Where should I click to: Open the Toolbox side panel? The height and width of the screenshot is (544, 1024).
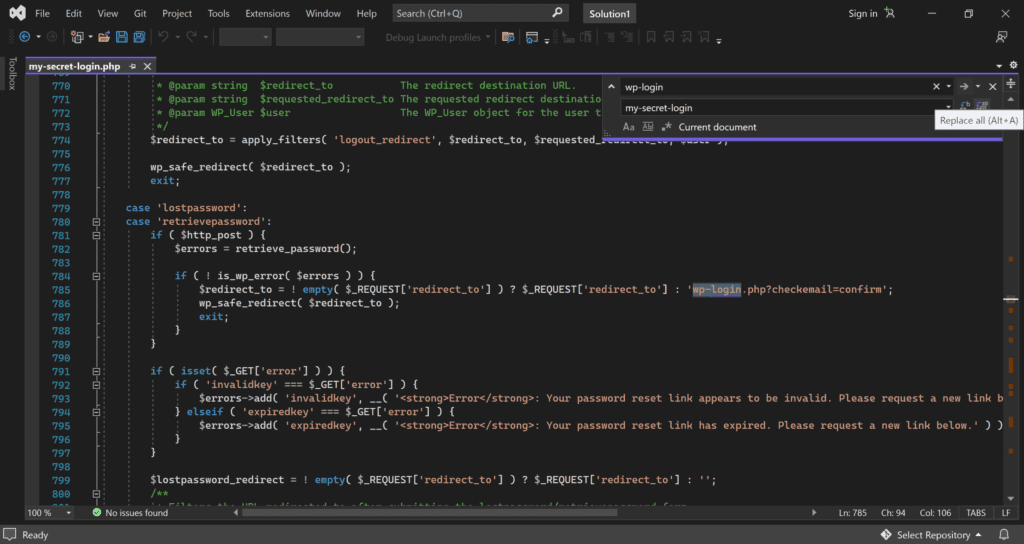coord(12,73)
